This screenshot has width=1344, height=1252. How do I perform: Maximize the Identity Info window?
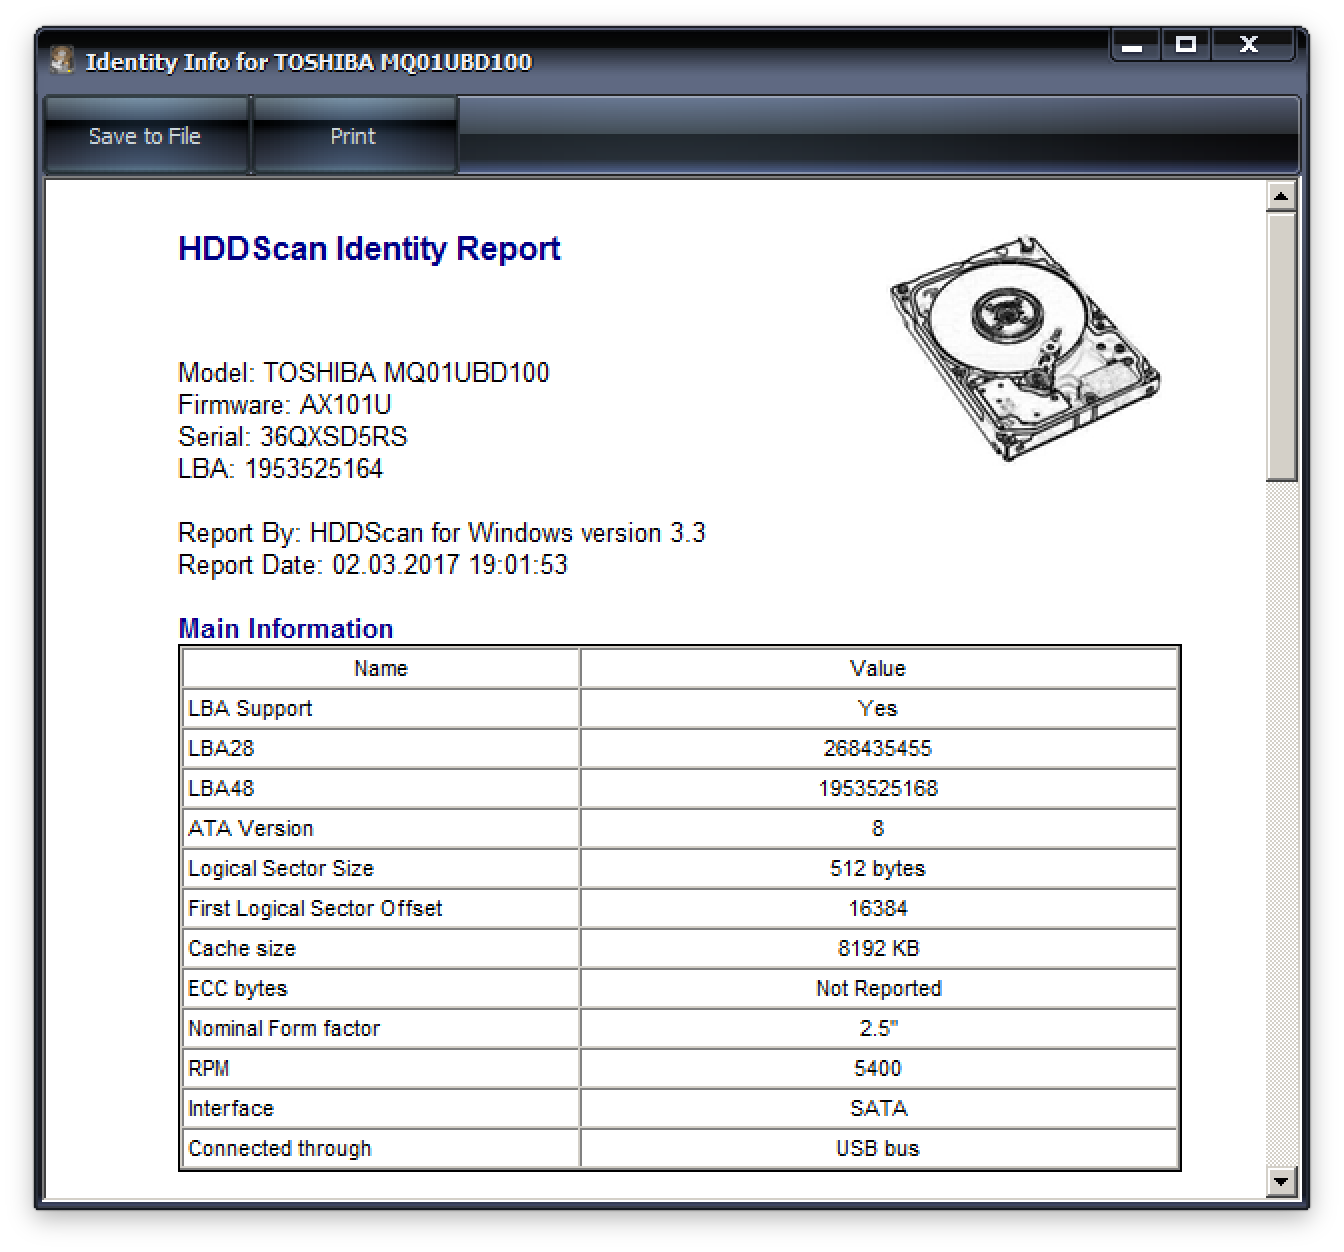(1186, 45)
